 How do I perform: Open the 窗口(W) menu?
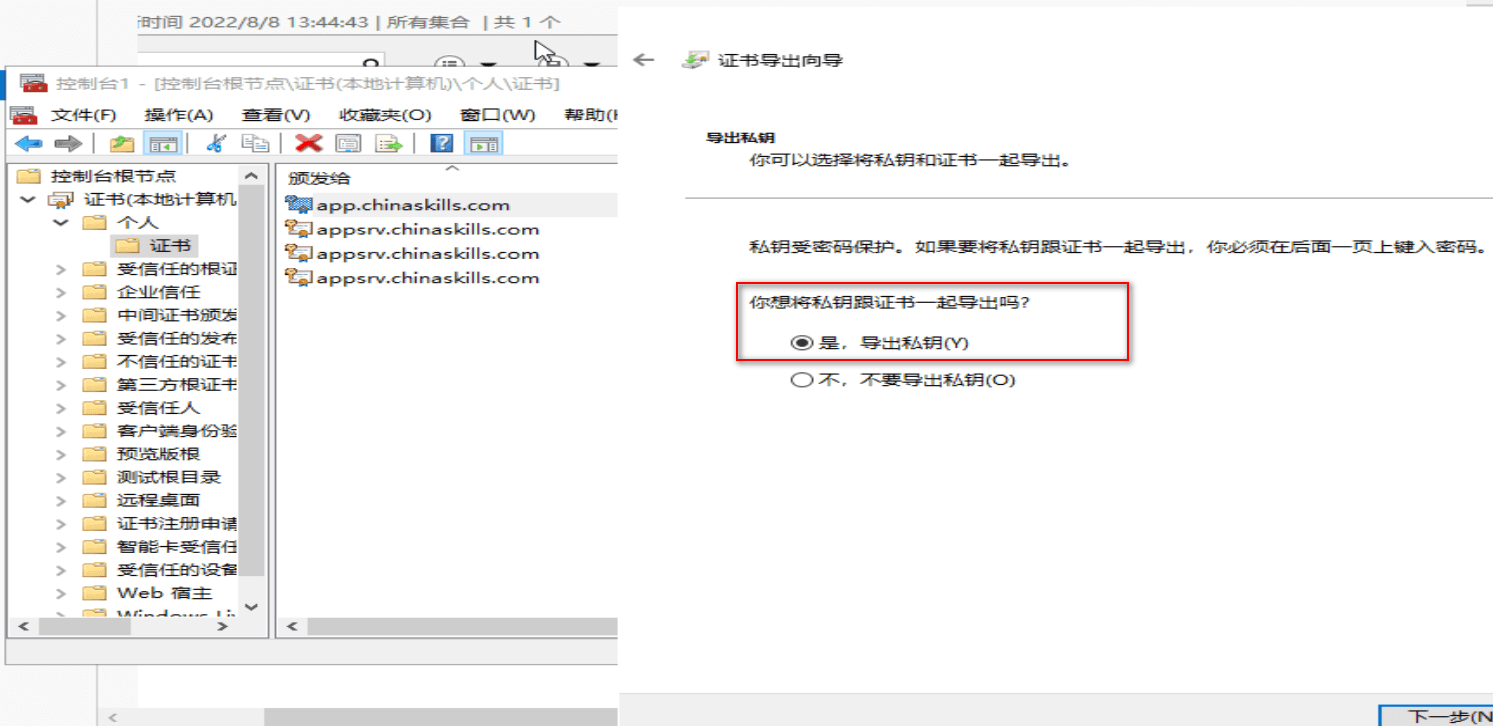coord(497,115)
